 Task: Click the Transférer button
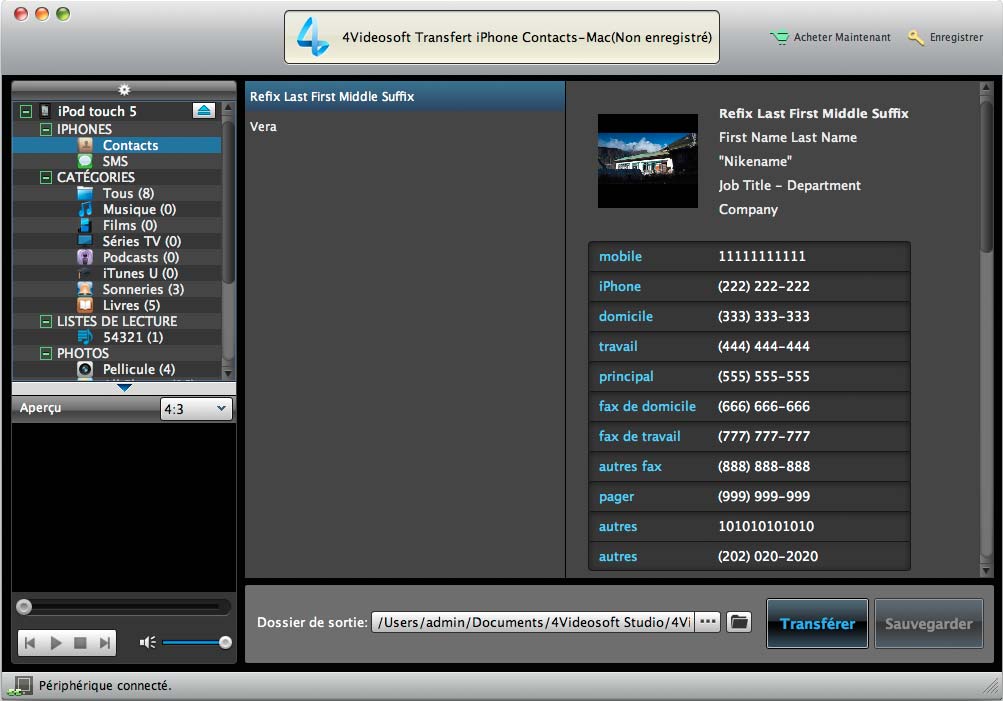click(817, 623)
